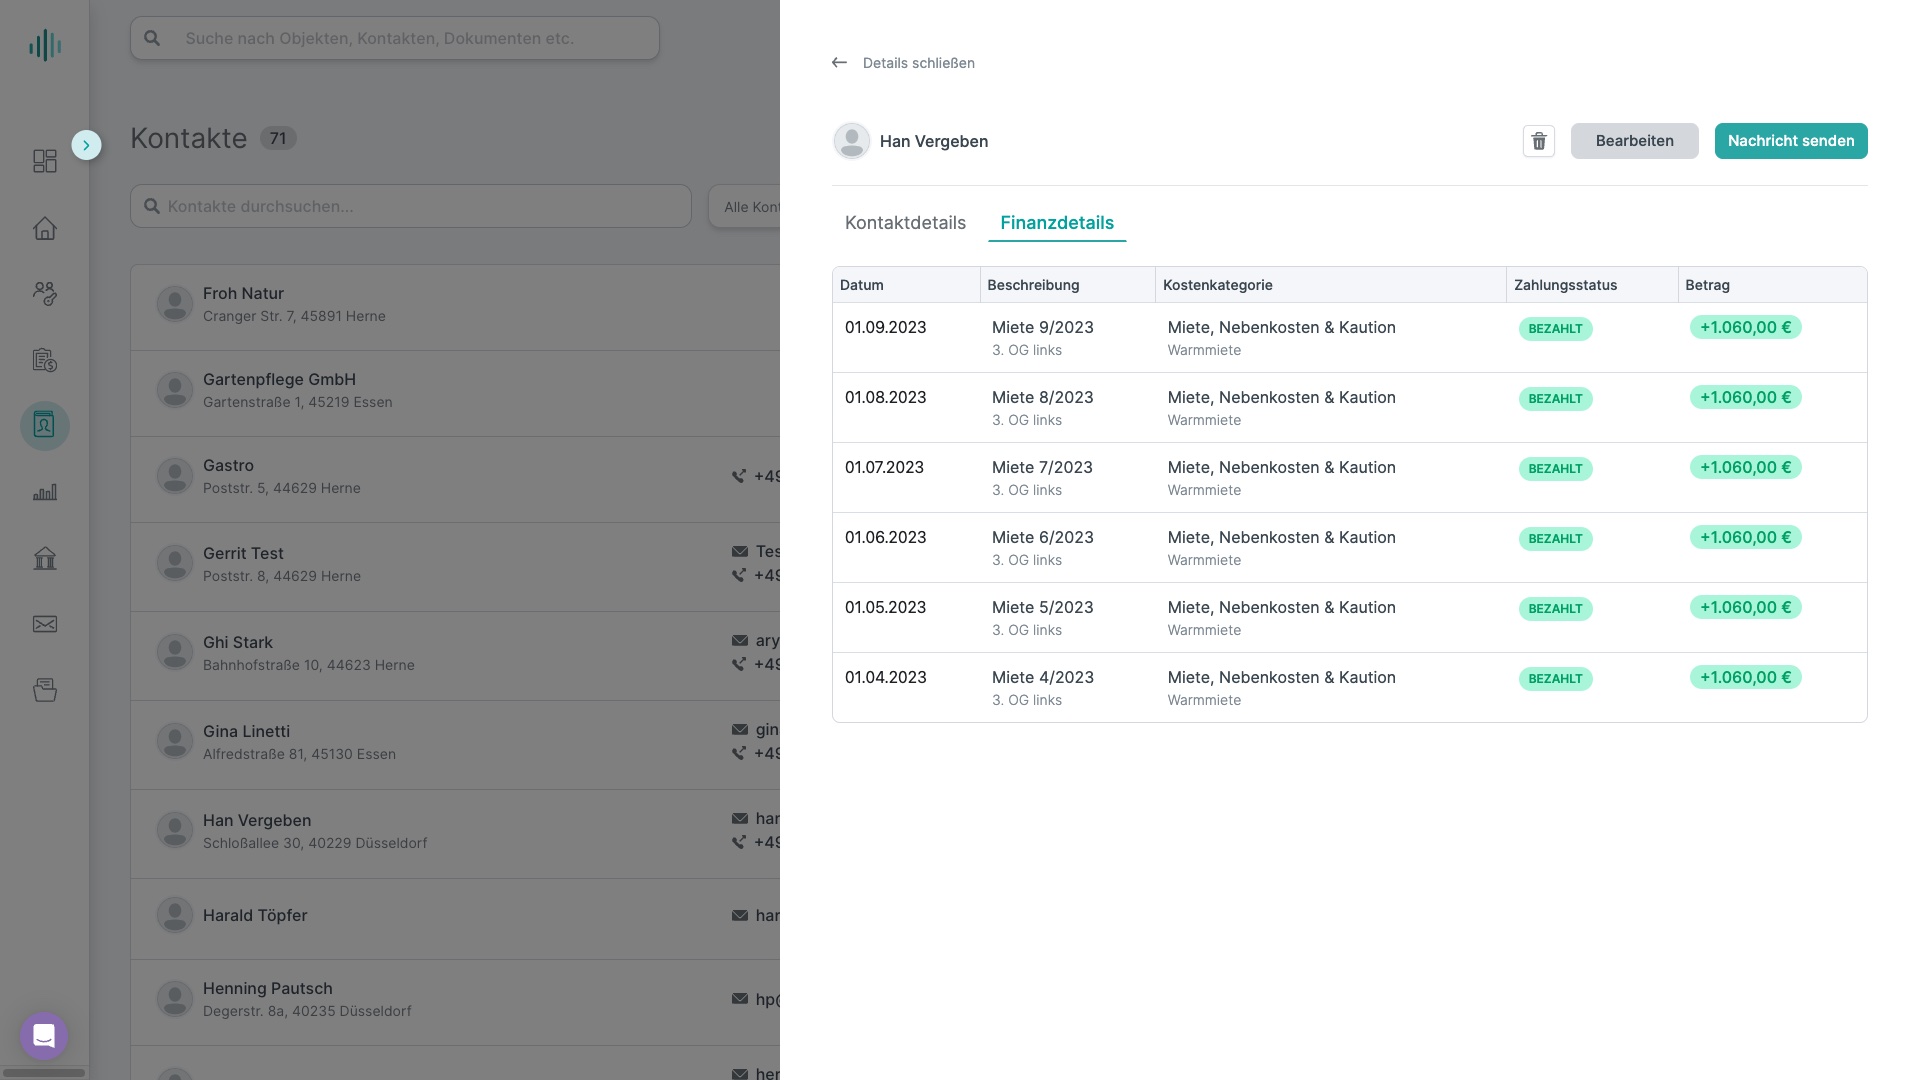
Task: Click the email icon in Harald Töpfer row
Action: coord(740,915)
